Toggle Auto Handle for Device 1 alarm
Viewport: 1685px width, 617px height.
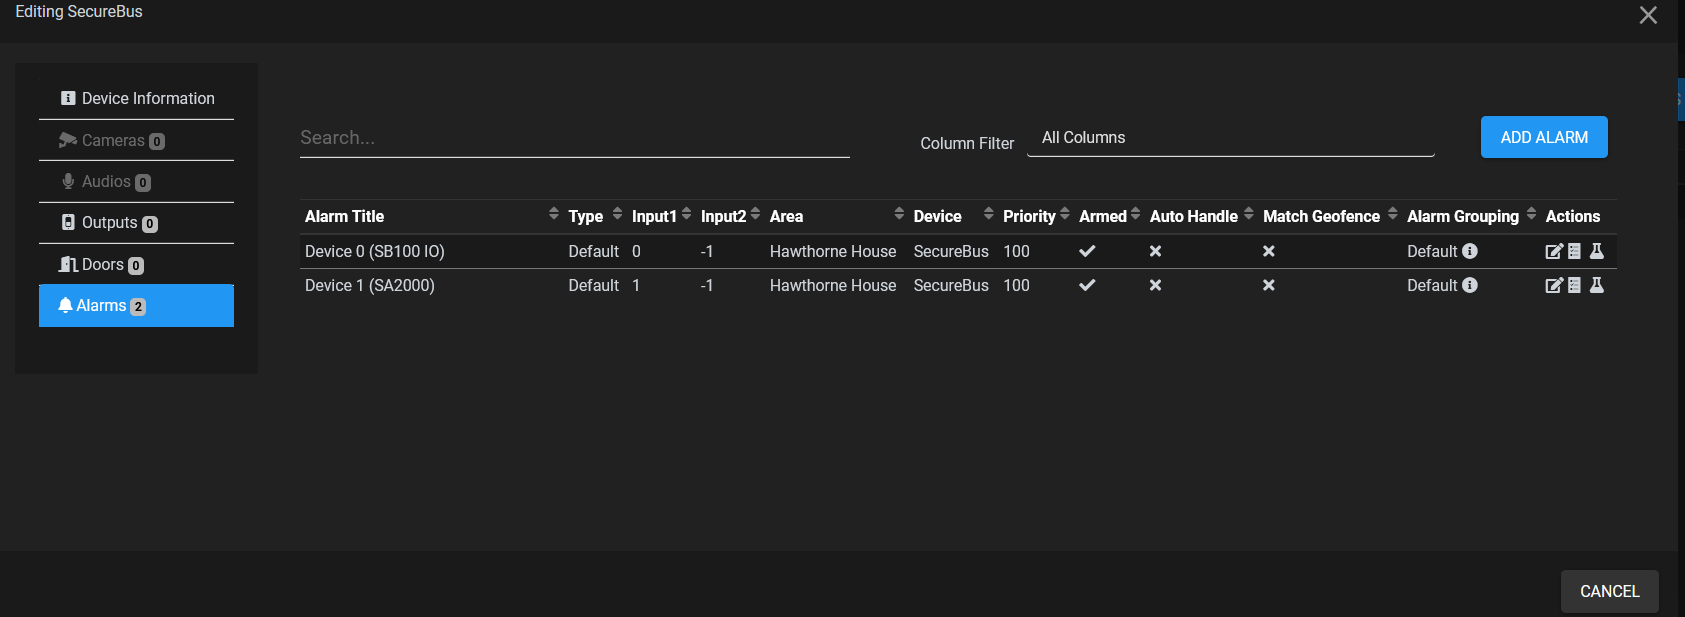click(x=1155, y=286)
